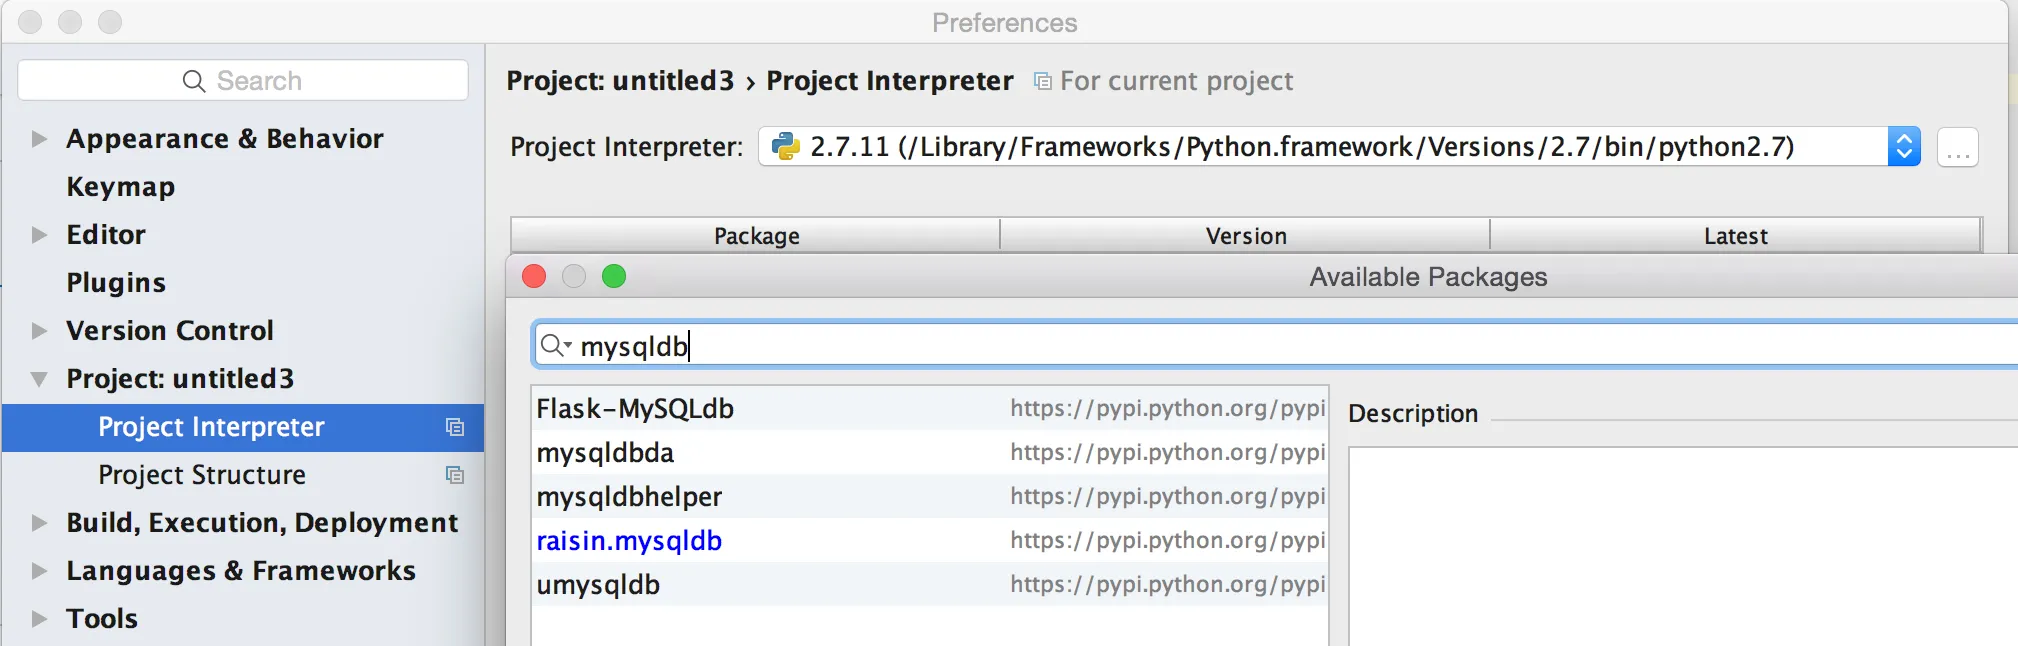Open the Project Interpreter dropdown arrows
2018x646 pixels.
(1903, 147)
